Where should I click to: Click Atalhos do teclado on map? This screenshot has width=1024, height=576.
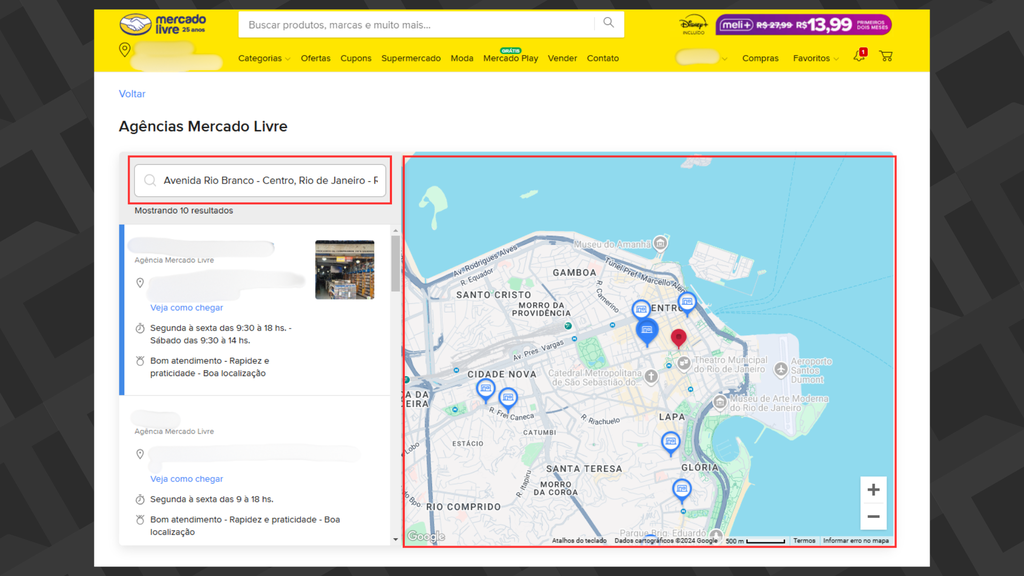click(x=579, y=541)
